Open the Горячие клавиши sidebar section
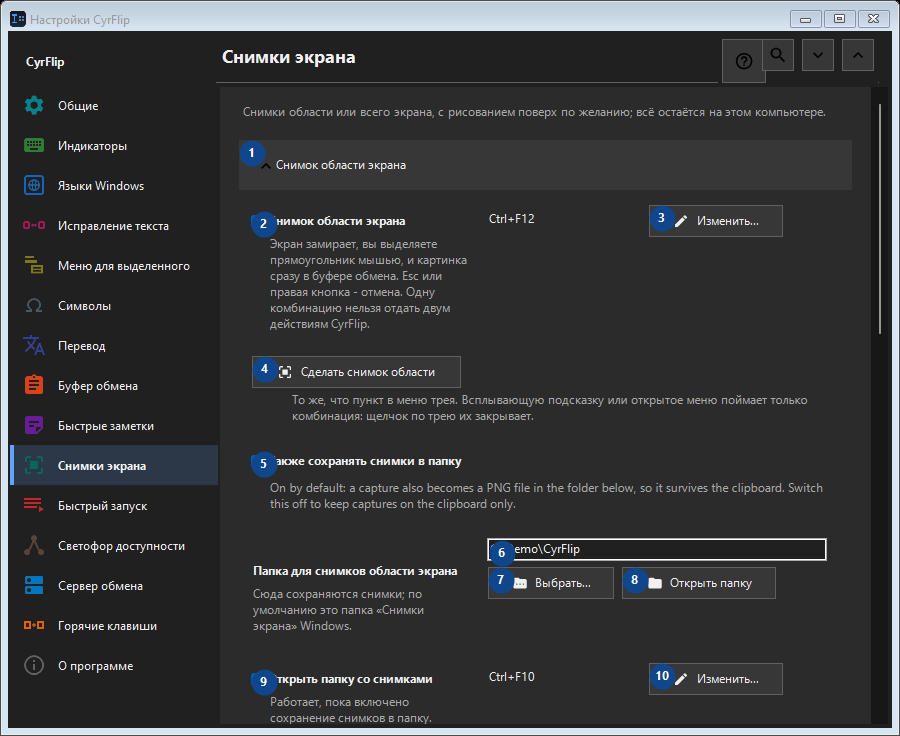 point(114,626)
